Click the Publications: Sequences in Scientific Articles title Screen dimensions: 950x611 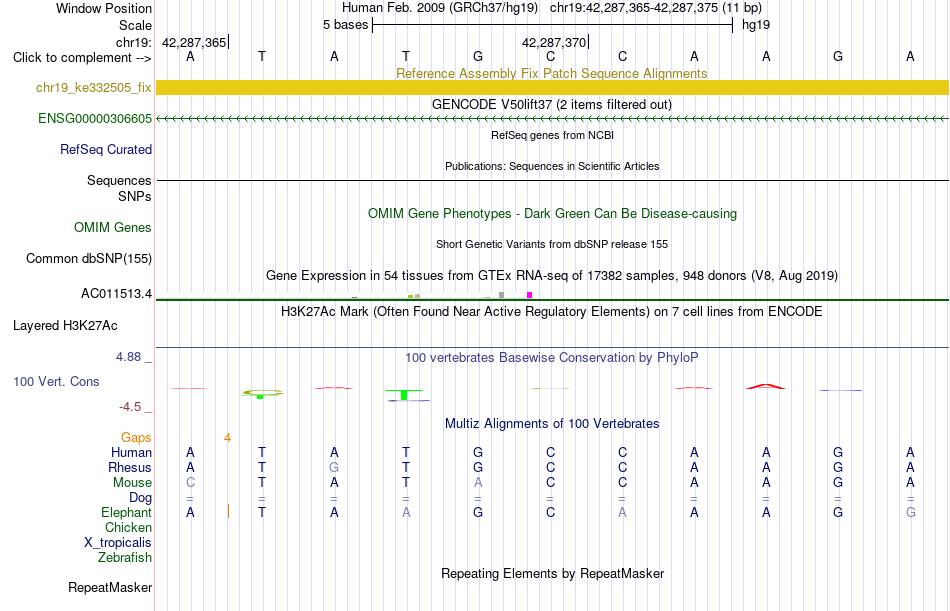(x=552, y=166)
